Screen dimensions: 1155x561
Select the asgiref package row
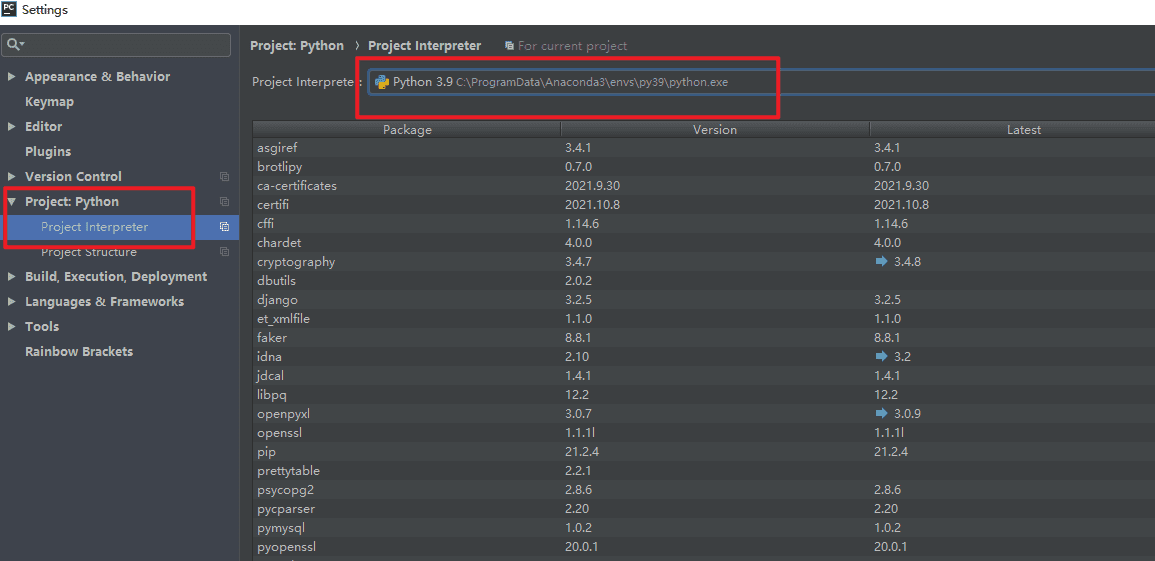click(703, 147)
